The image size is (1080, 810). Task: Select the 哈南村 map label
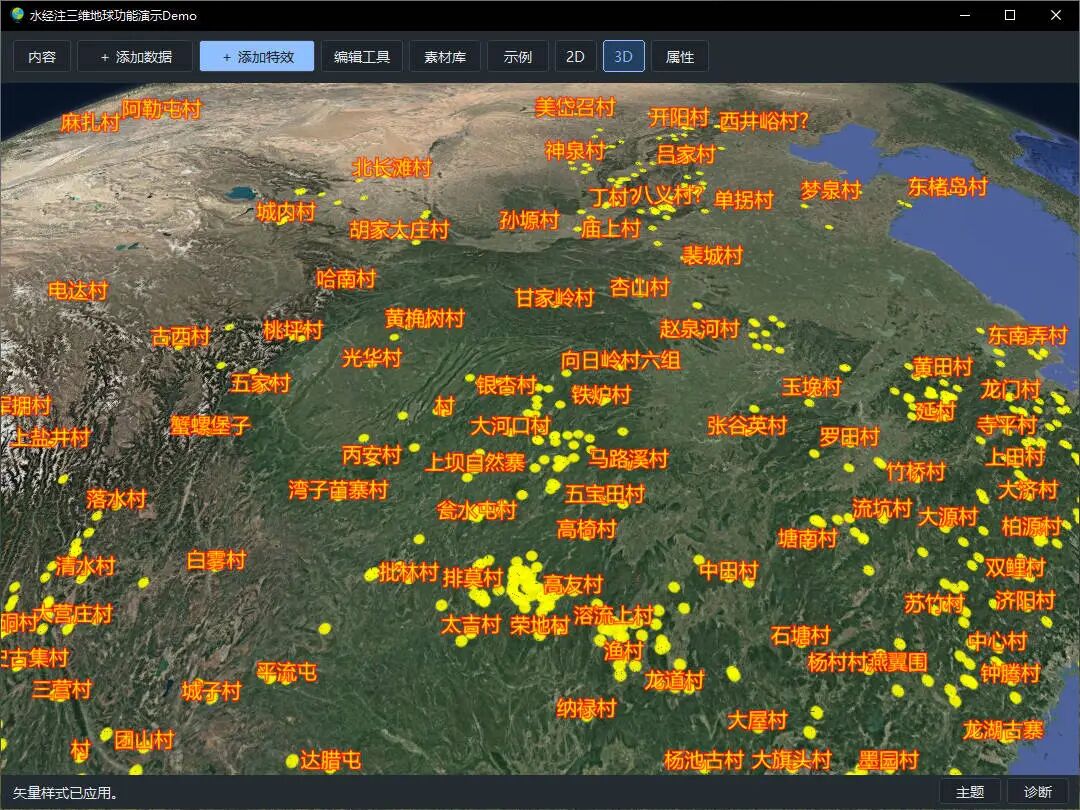coord(346,278)
